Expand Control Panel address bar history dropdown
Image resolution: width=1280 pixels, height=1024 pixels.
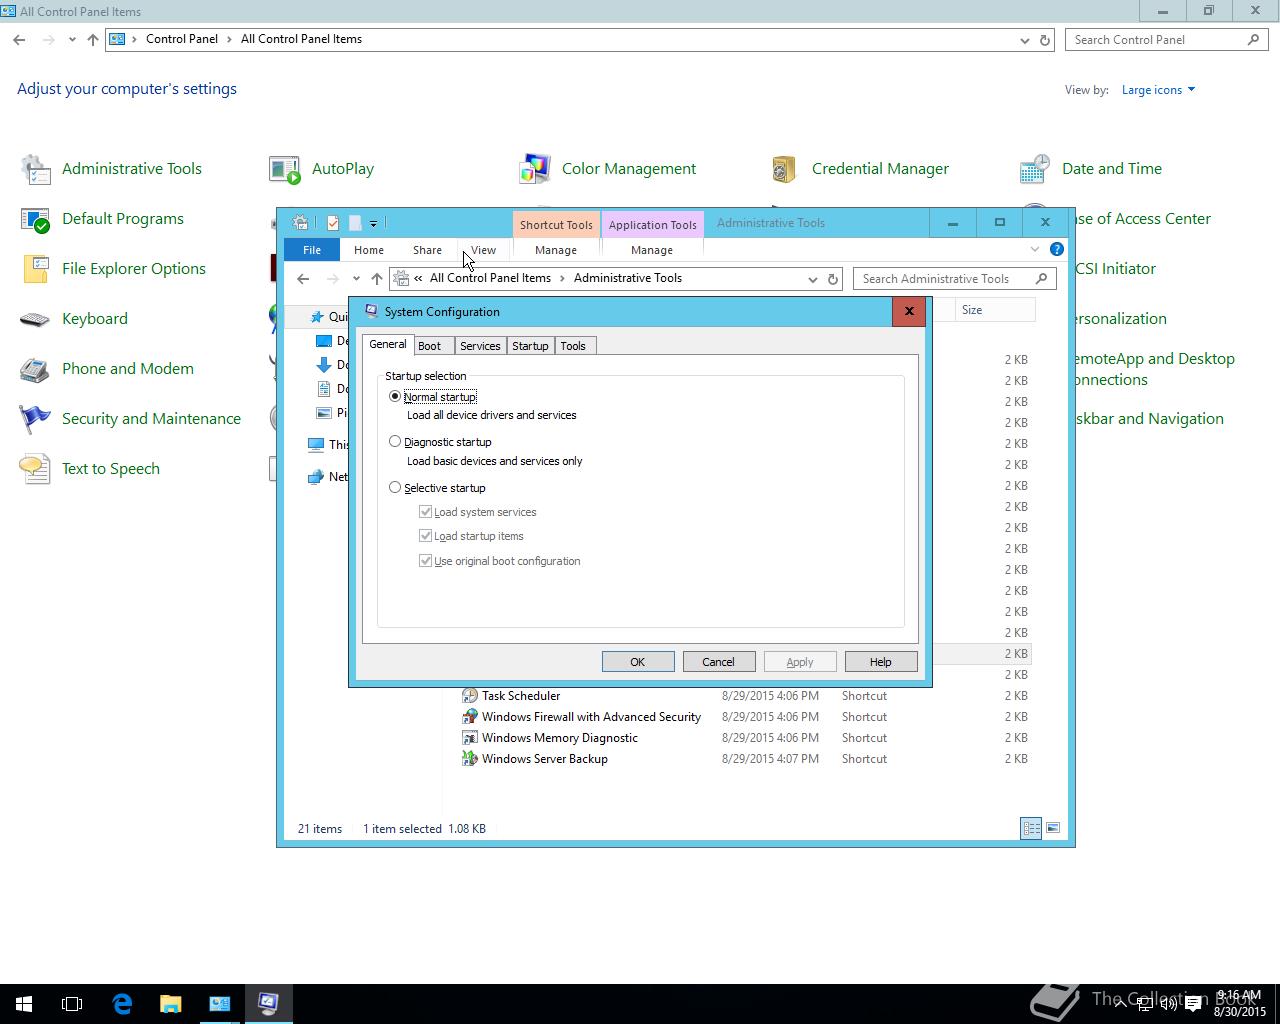1024,40
